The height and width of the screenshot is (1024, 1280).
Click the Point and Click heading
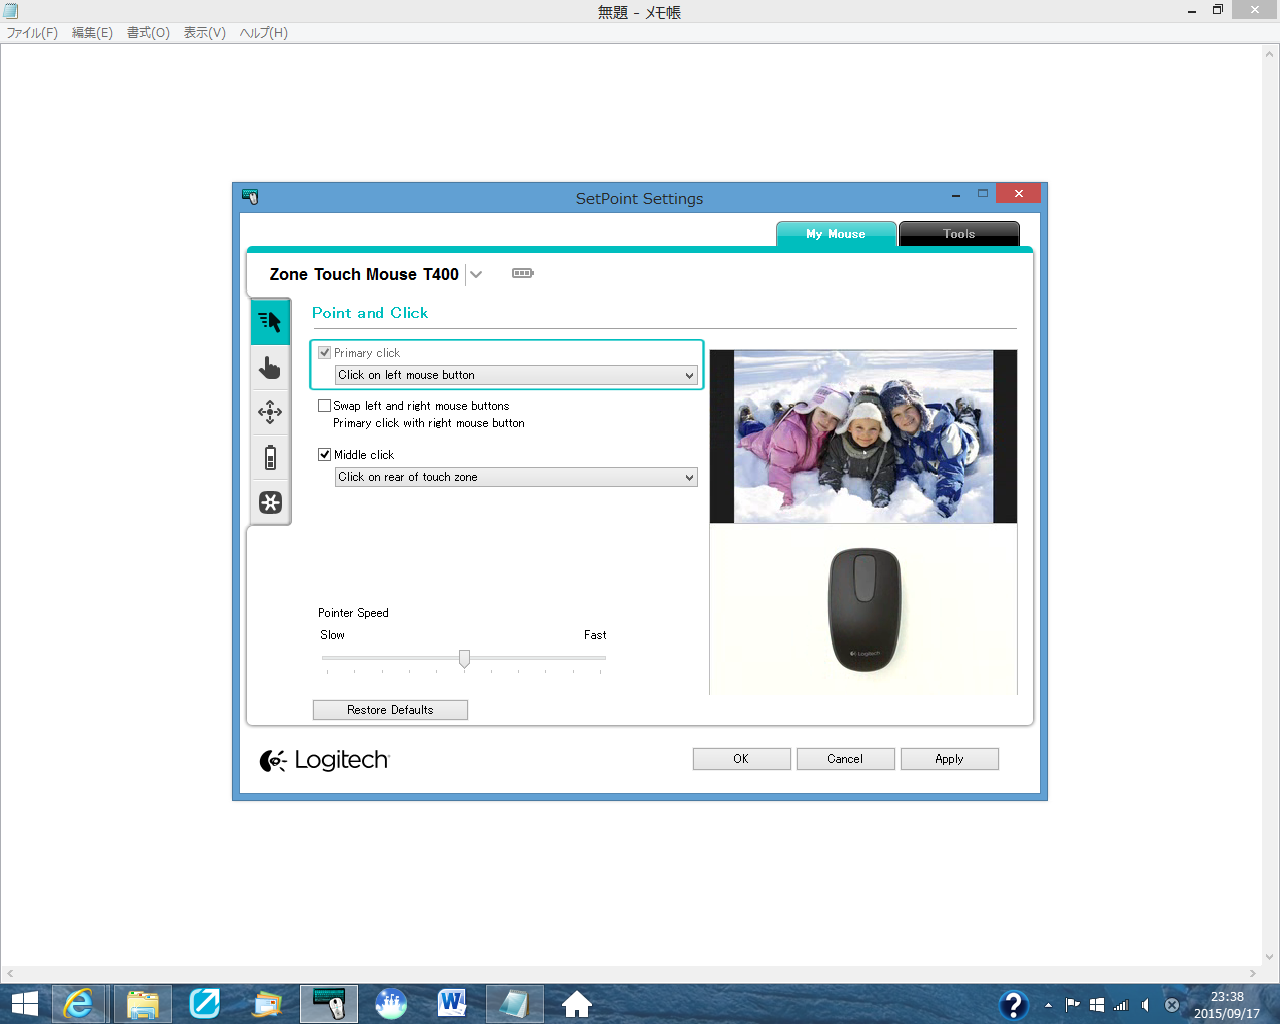tap(370, 313)
